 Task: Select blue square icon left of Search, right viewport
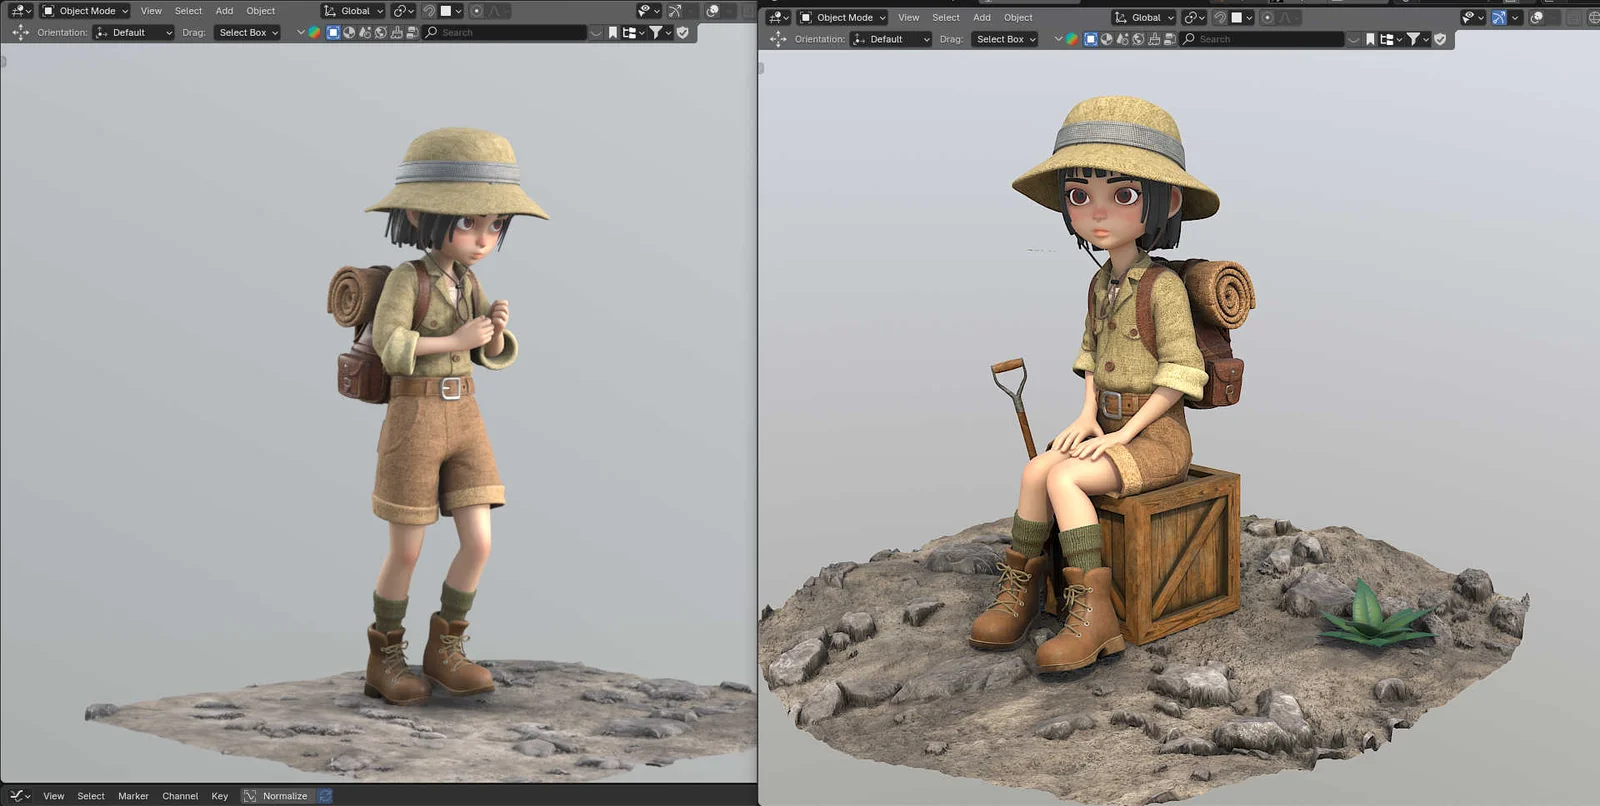(x=1091, y=39)
